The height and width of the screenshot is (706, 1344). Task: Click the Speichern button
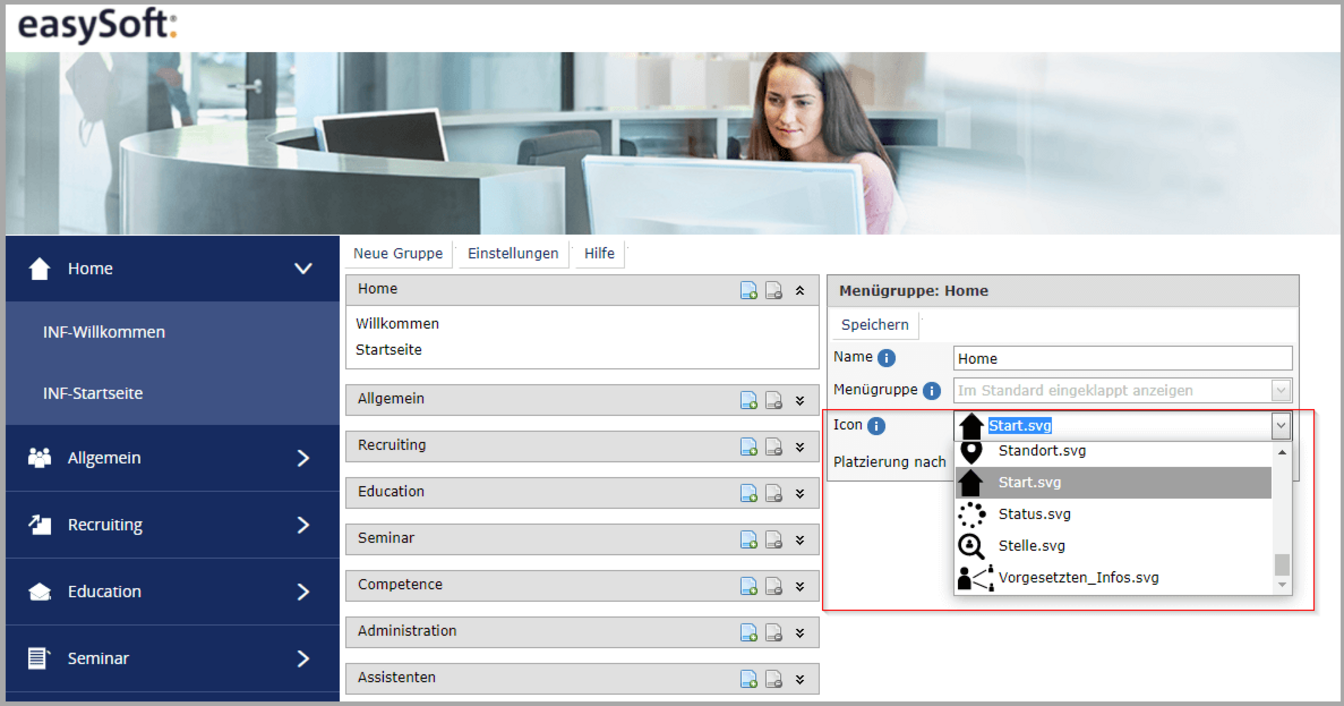[x=874, y=325]
